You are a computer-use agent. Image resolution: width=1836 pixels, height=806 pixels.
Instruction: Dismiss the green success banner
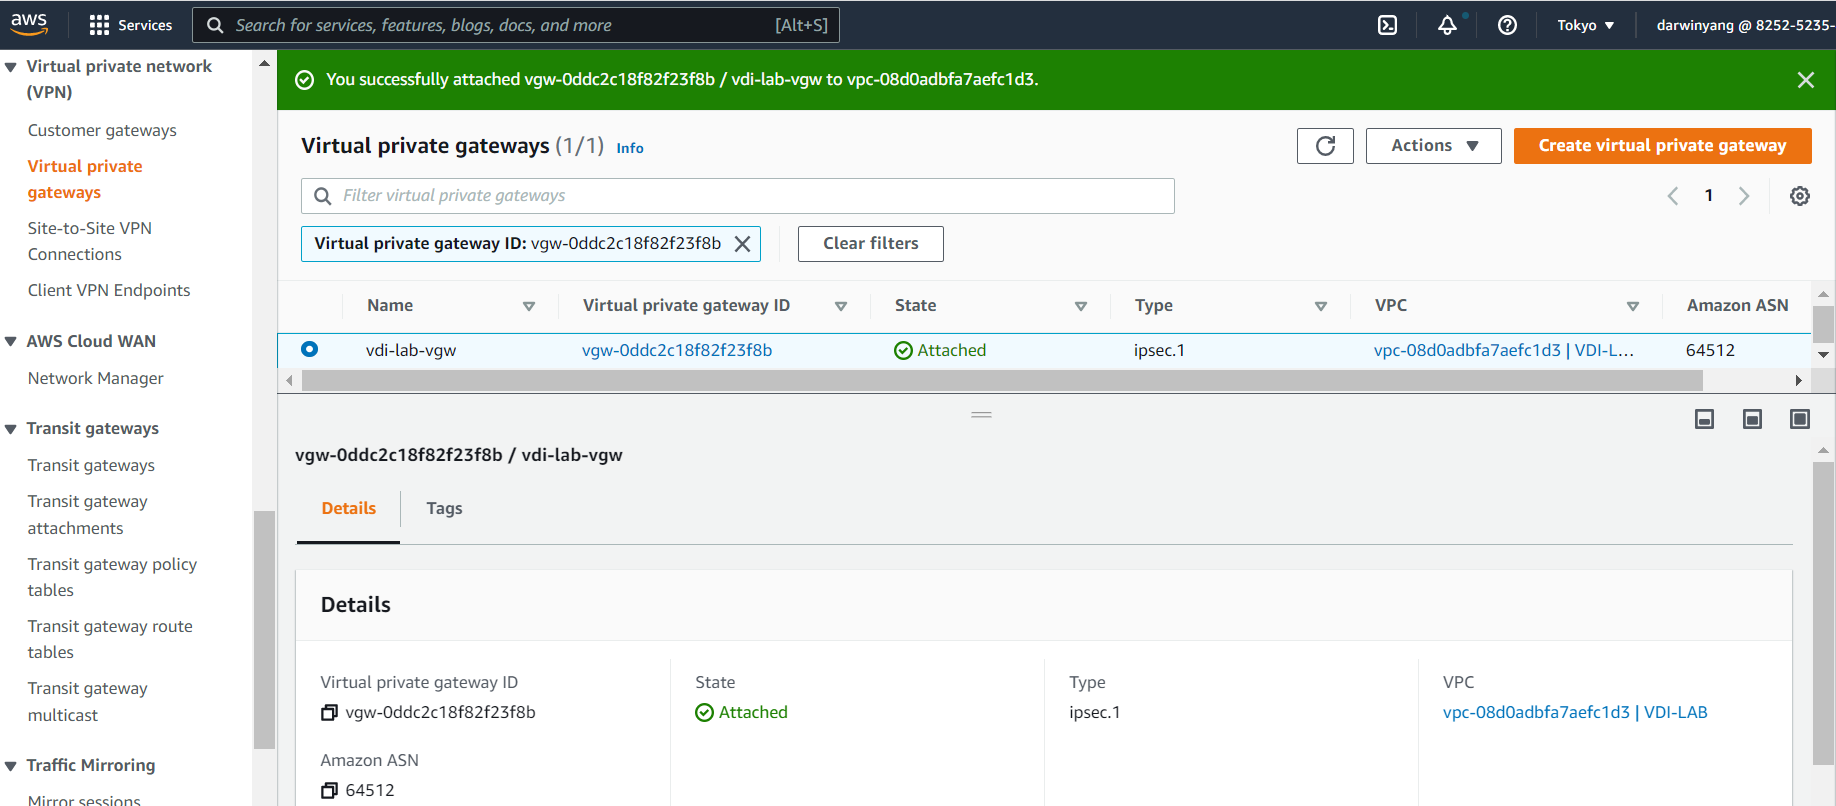click(1805, 80)
